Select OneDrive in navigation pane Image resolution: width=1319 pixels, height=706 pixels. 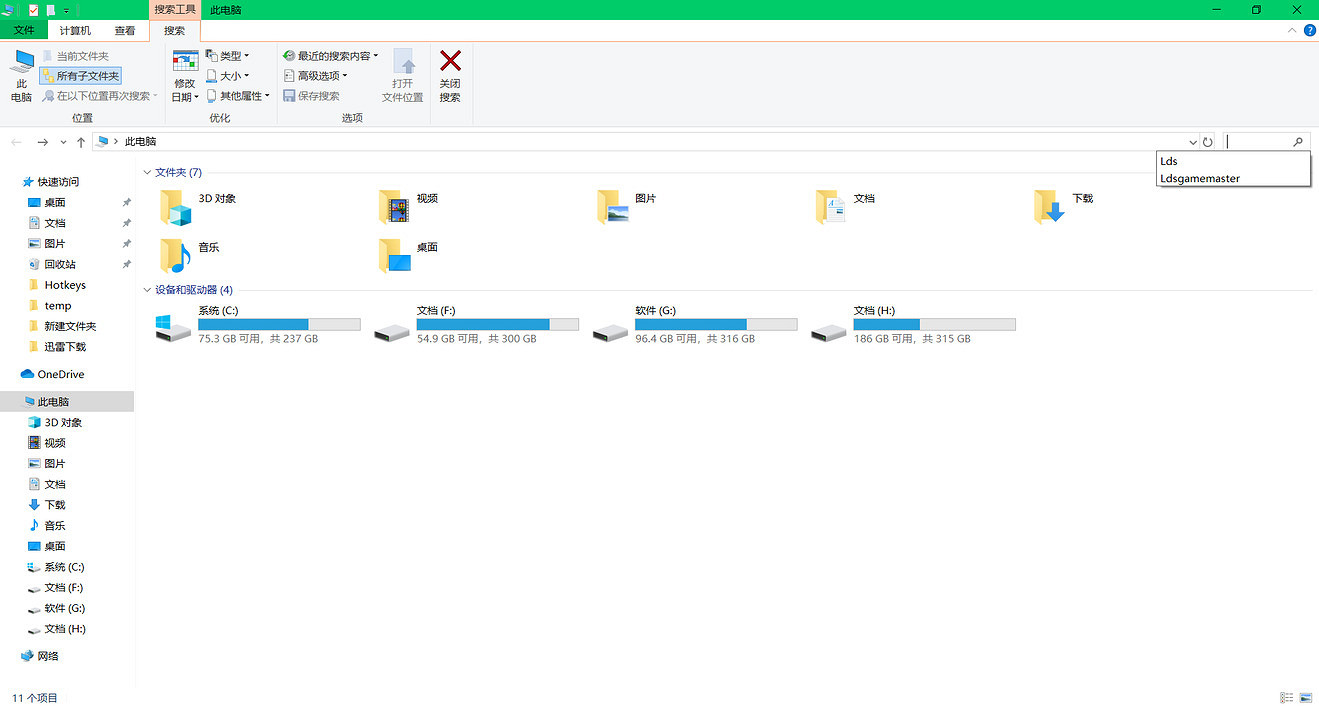(60, 374)
